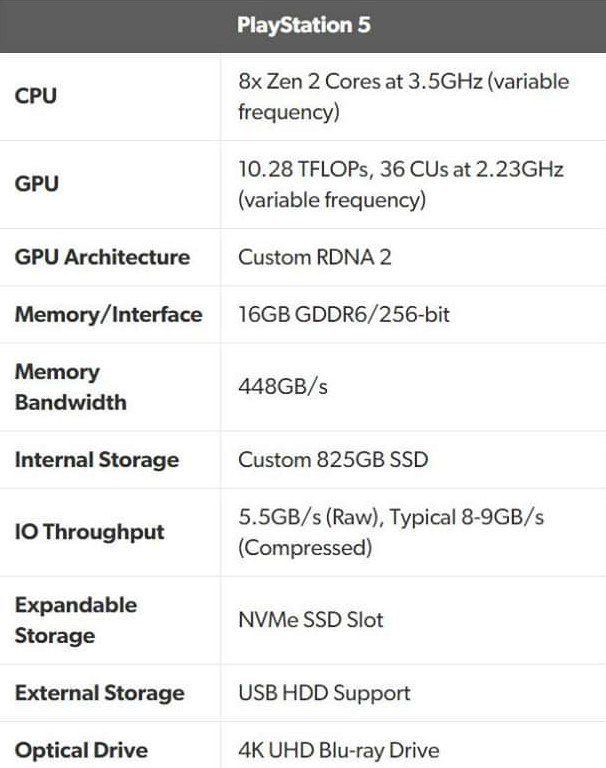606x768 pixels.
Task: Click the 4K UHD Blu-ray Drive cell
Action: (x=338, y=750)
